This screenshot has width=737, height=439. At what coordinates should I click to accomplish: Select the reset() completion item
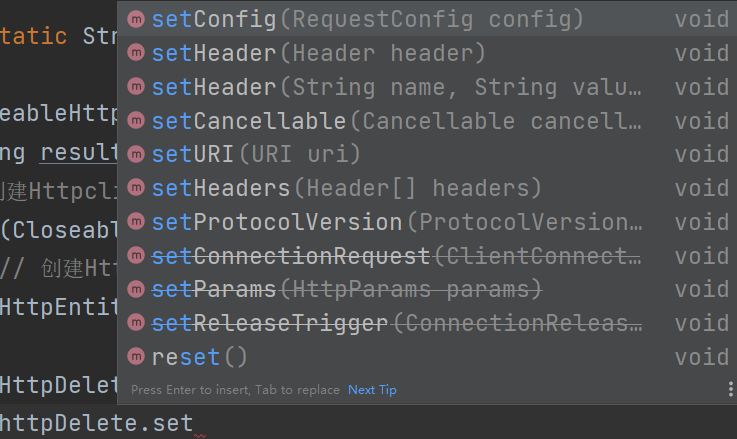click(200, 357)
